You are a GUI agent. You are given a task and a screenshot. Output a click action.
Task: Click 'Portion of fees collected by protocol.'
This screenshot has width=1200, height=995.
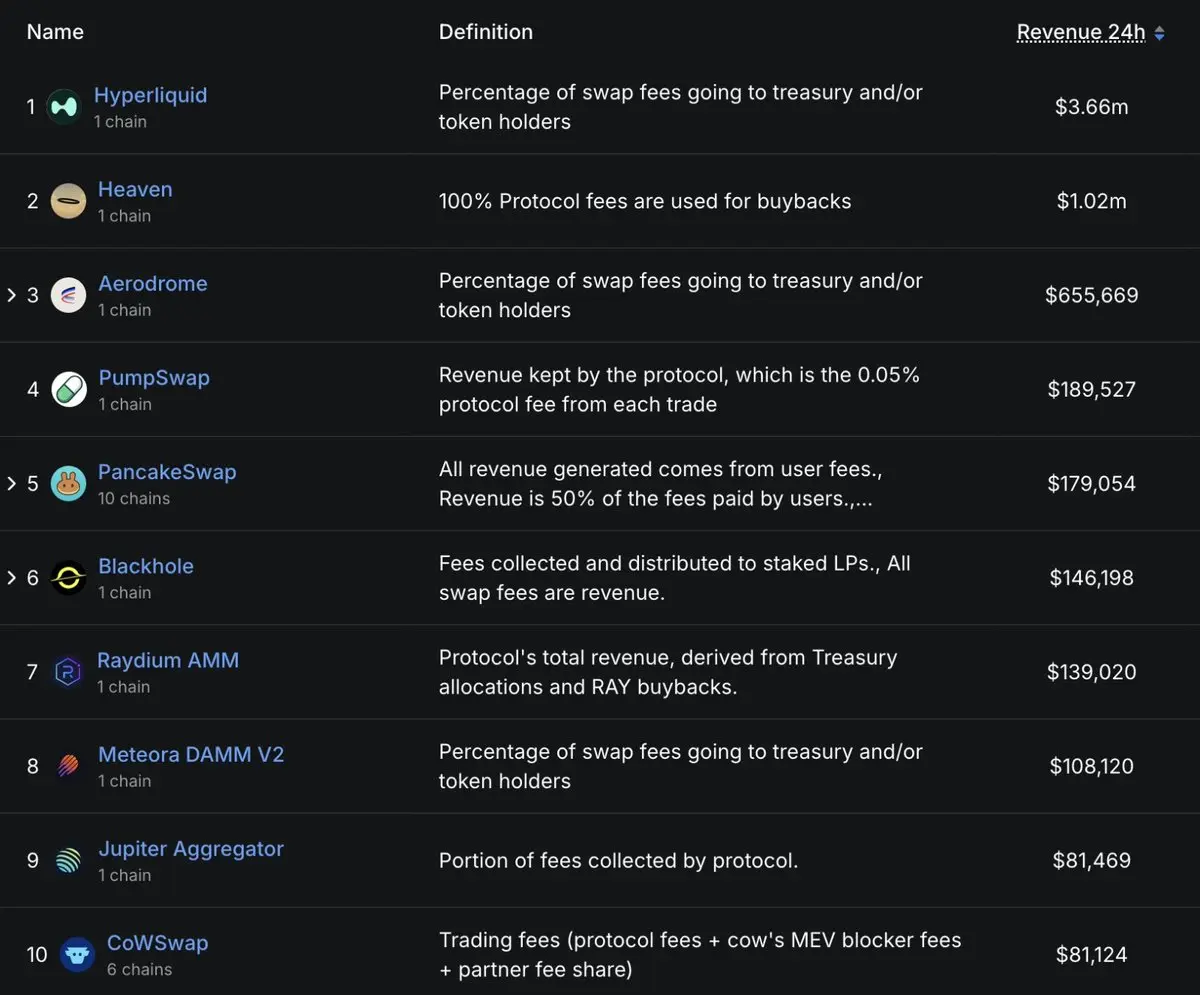619,860
